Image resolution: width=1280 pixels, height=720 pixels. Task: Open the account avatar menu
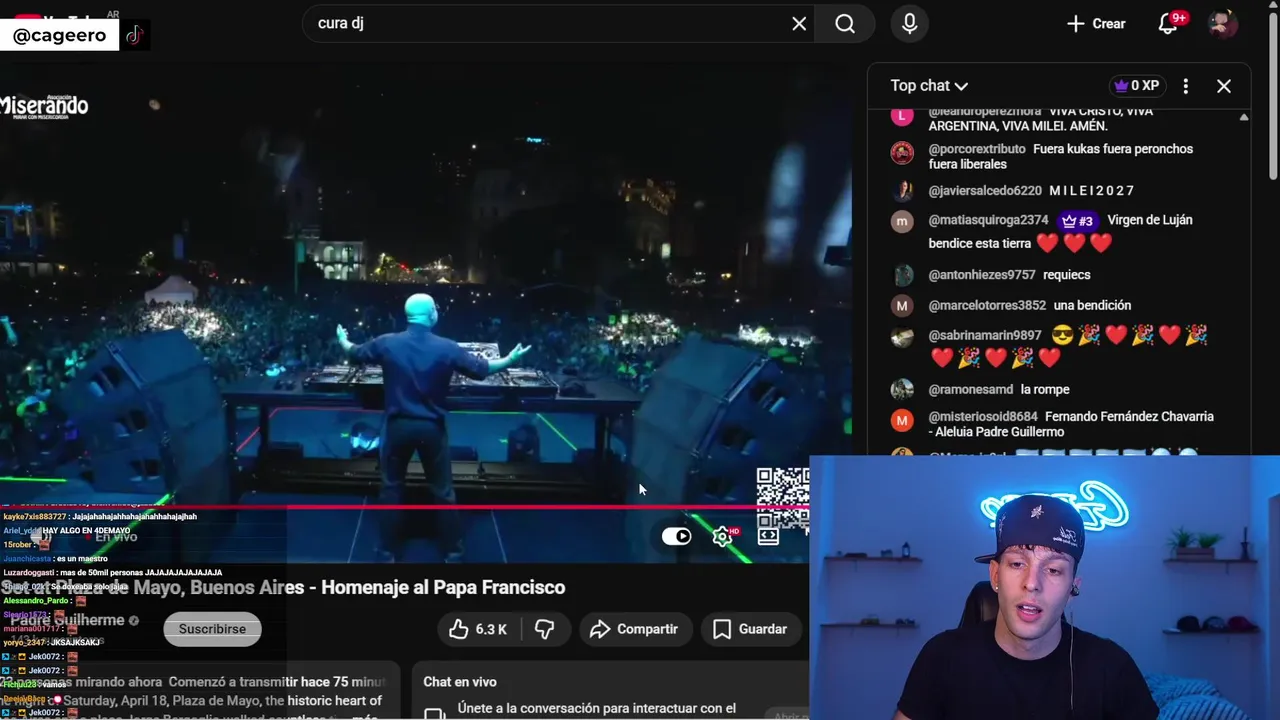click(1222, 23)
